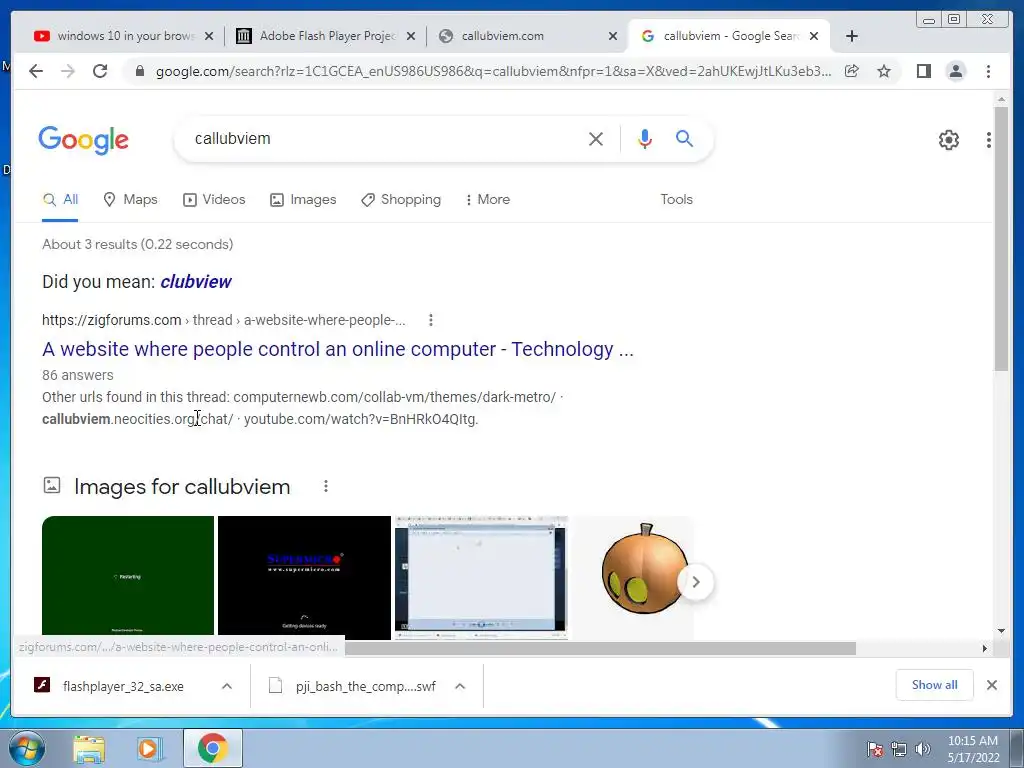Open Windows Explorer from taskbar
Viewport: 1024px width, 768px height.
[89, 748]
